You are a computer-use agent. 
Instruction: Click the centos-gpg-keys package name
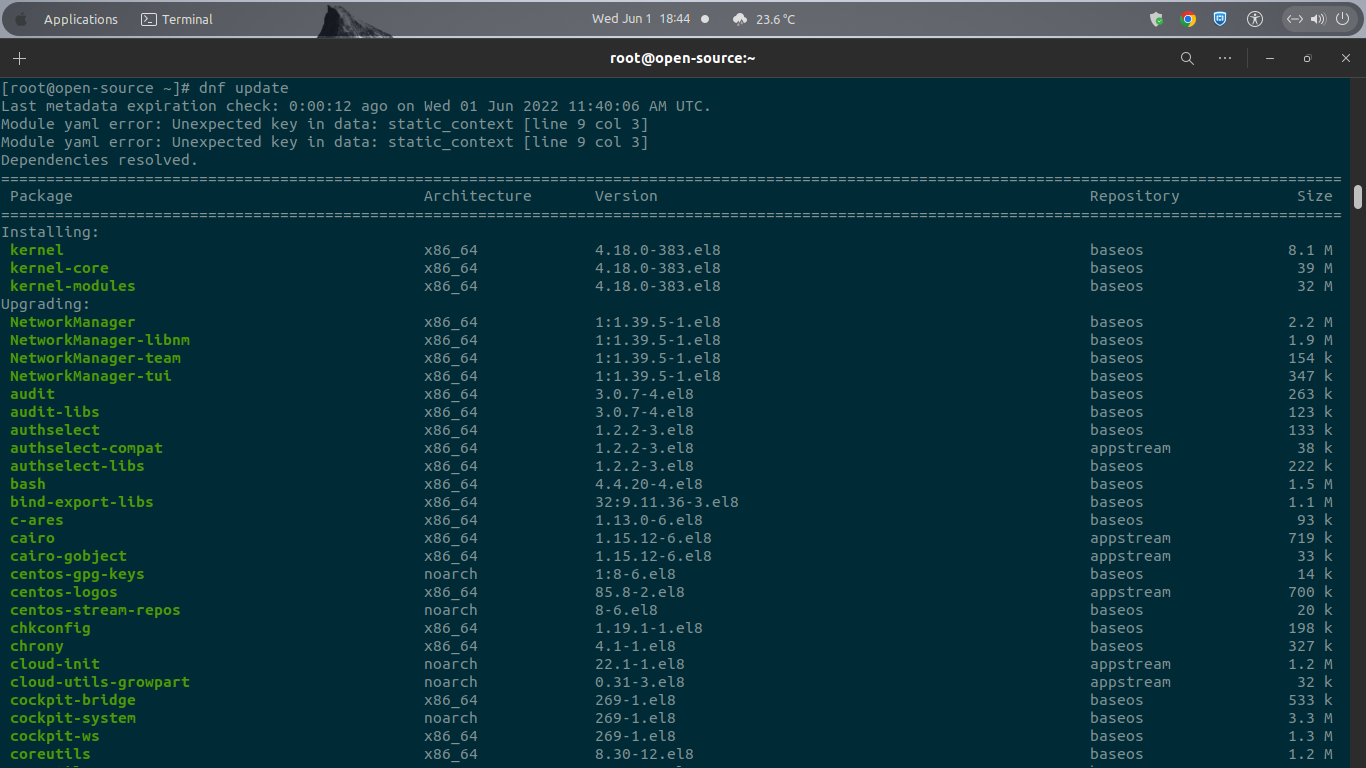[77, 574]
